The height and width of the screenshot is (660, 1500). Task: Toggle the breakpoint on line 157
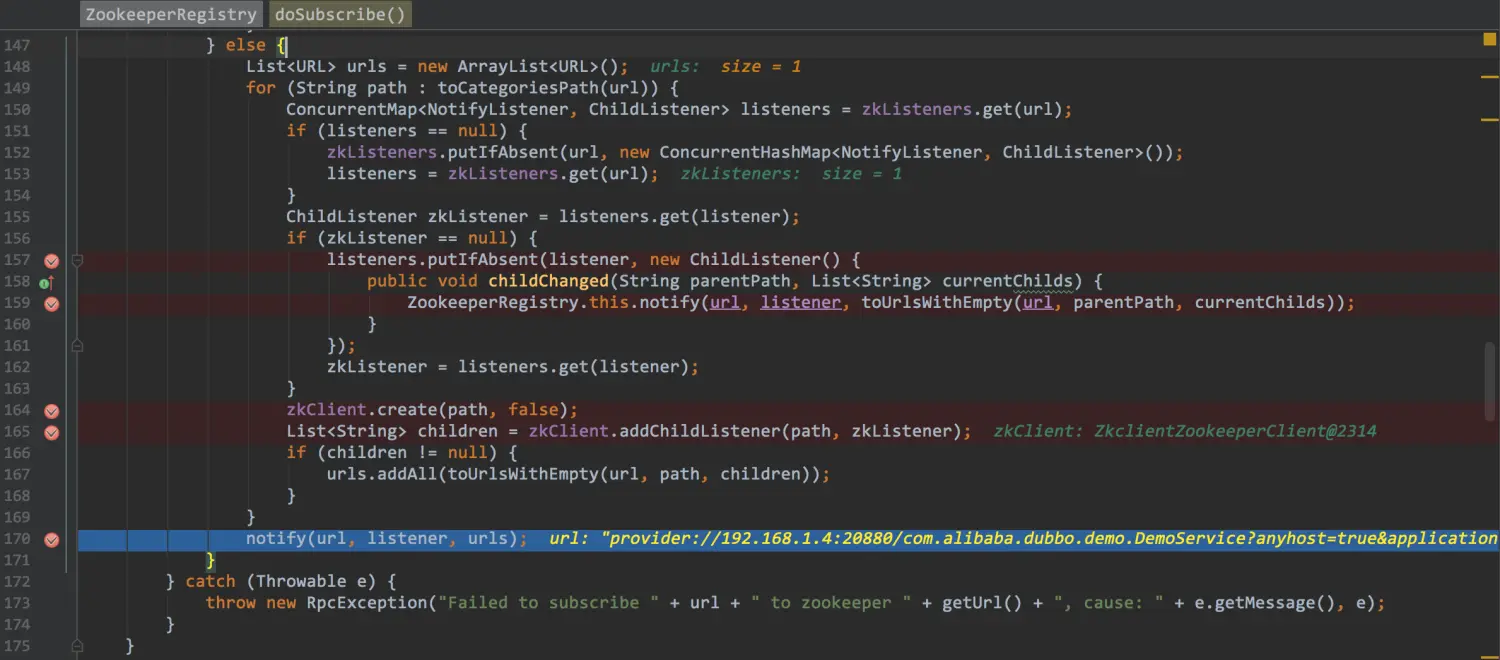click(52, 261)
